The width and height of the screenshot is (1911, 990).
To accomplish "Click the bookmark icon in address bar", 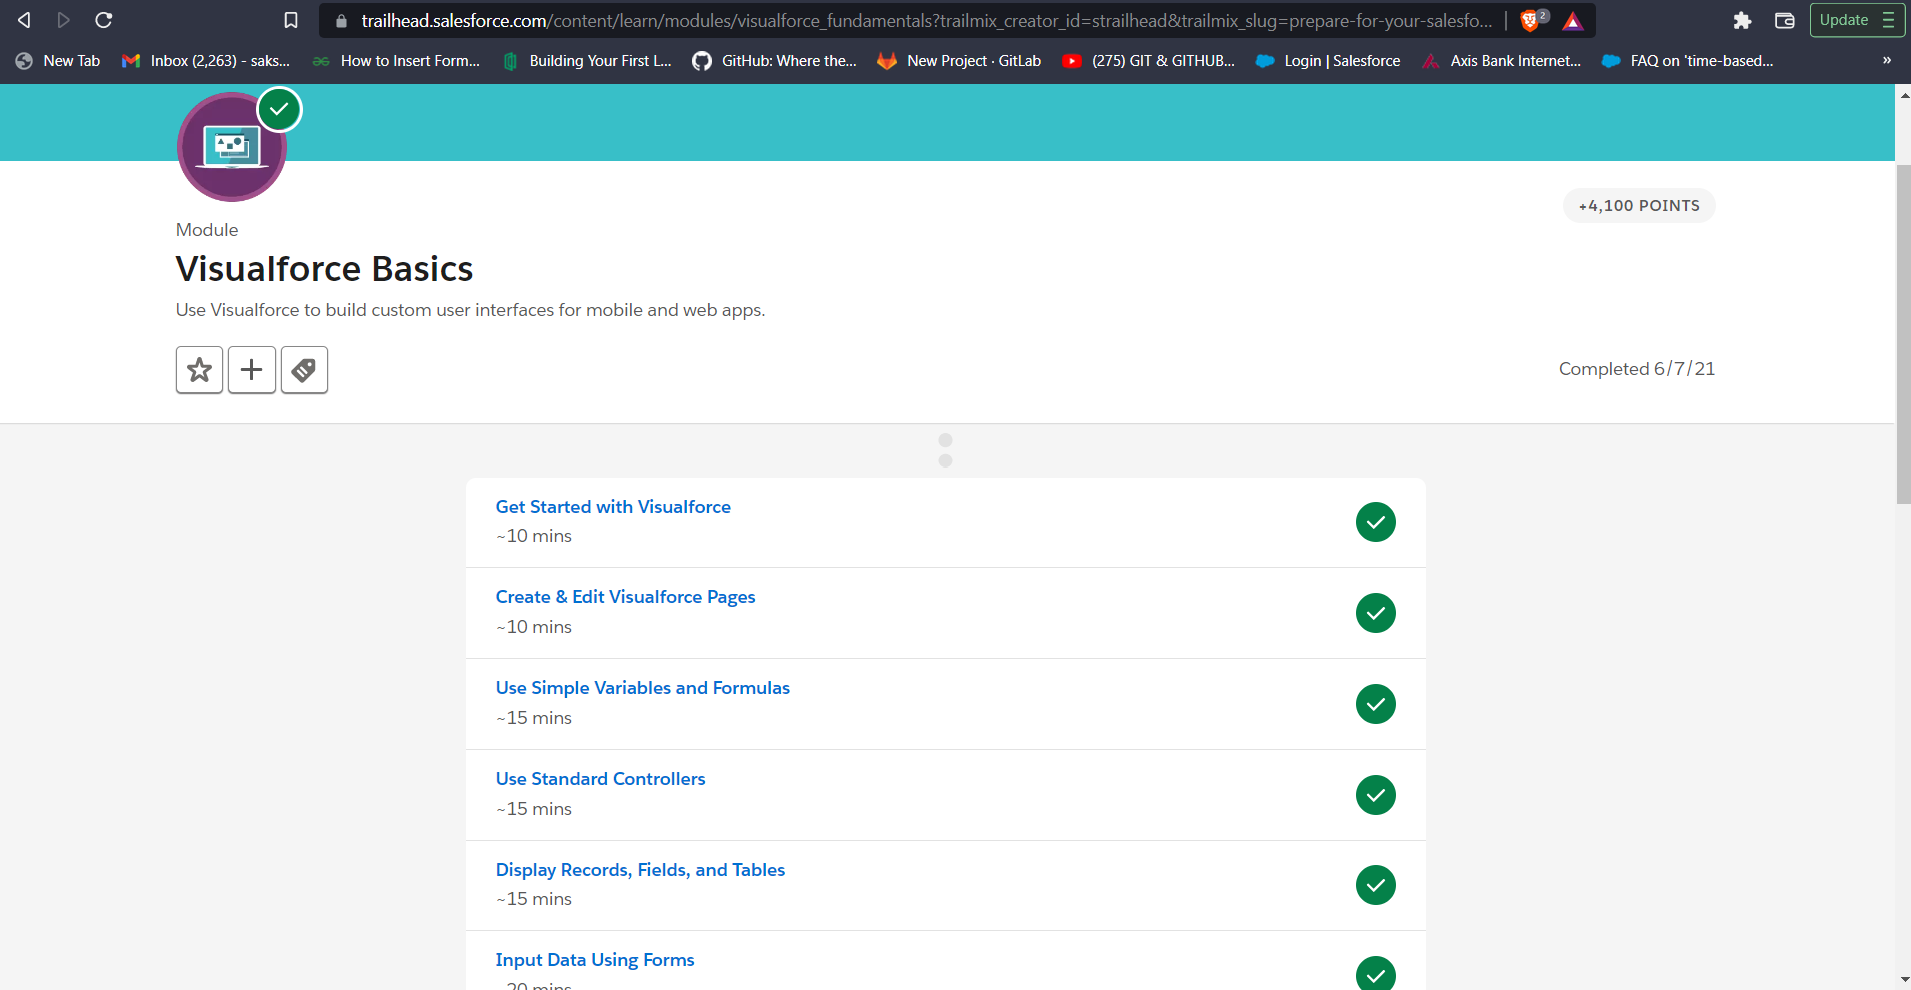I will coord(291,20).
